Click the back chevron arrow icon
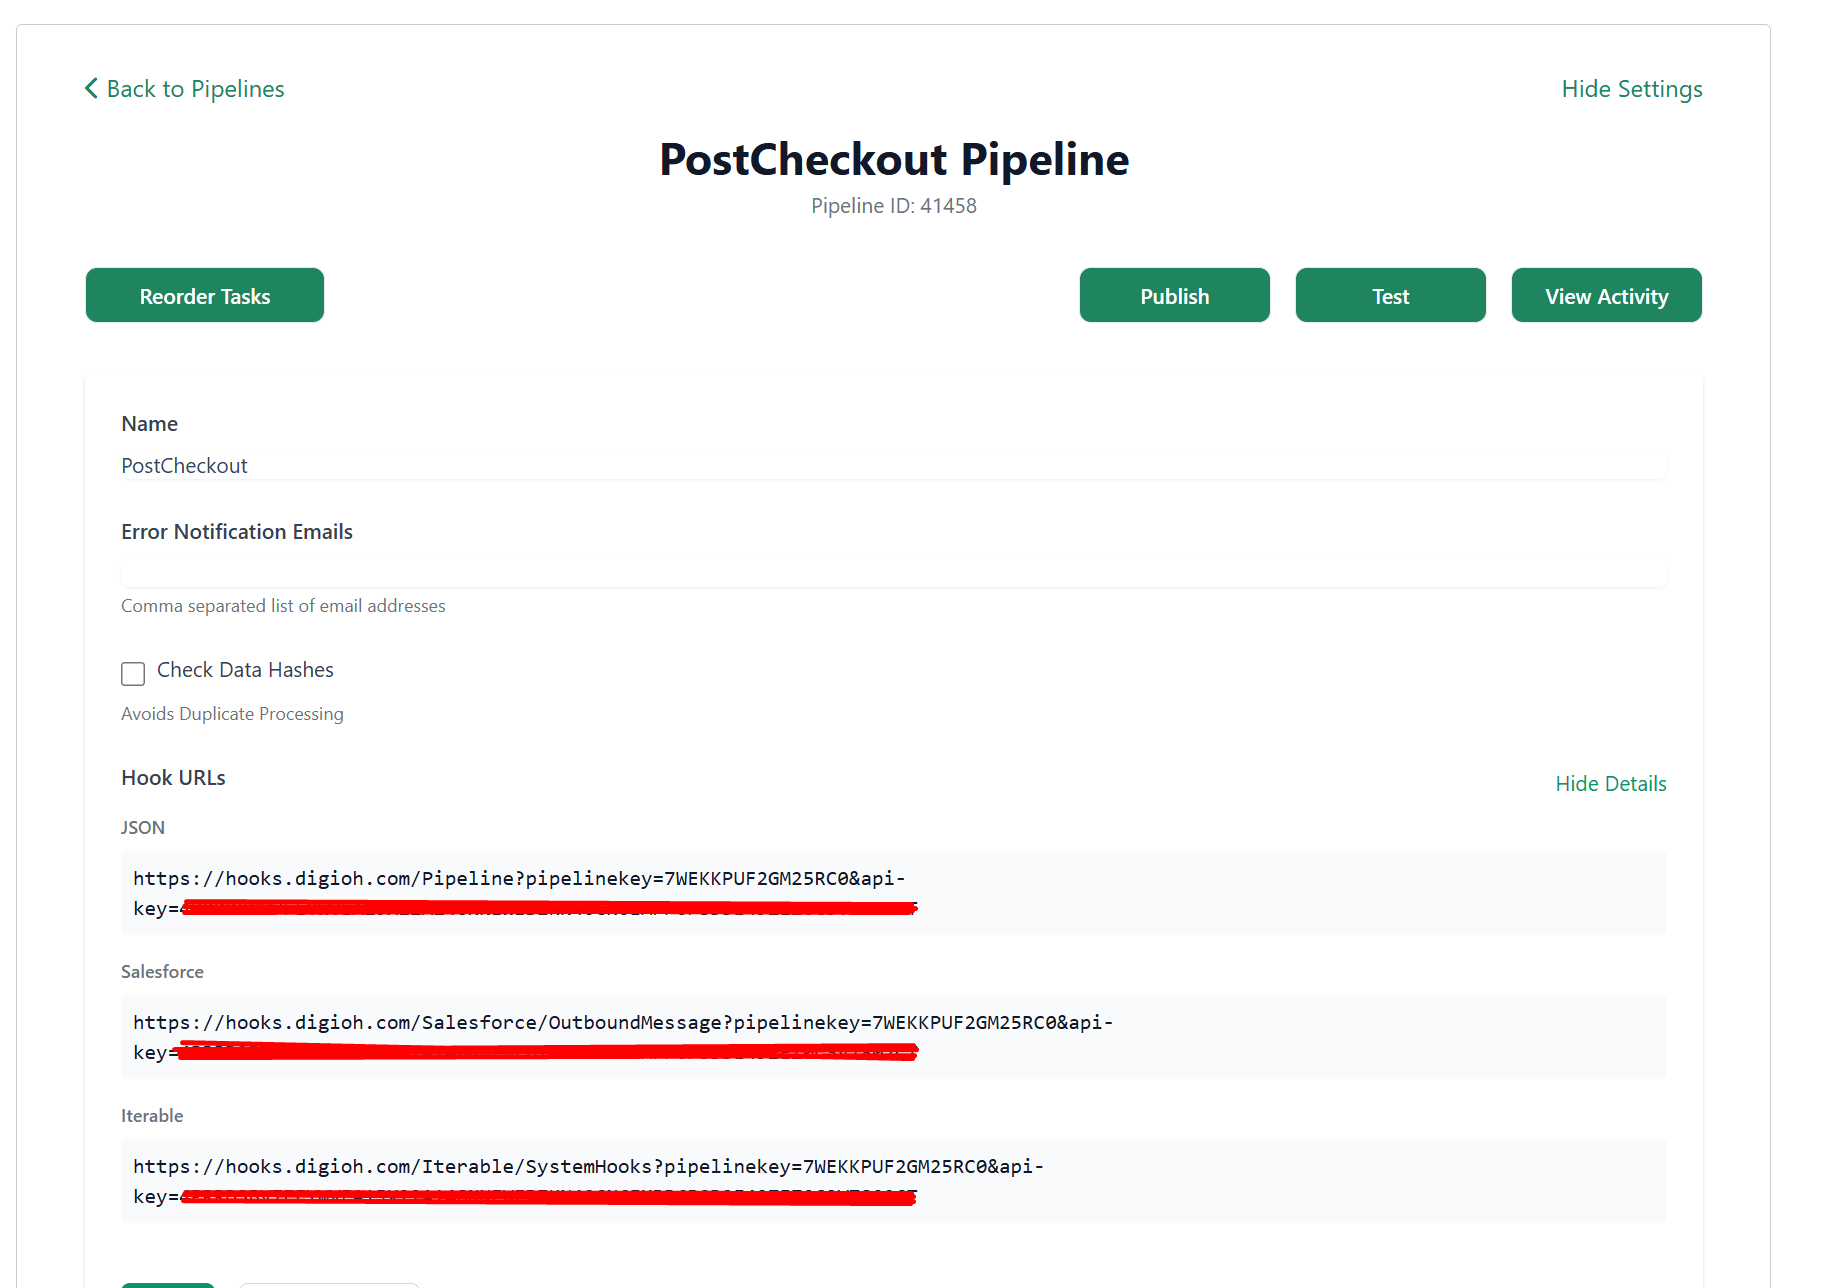 (x=91, y=89)
